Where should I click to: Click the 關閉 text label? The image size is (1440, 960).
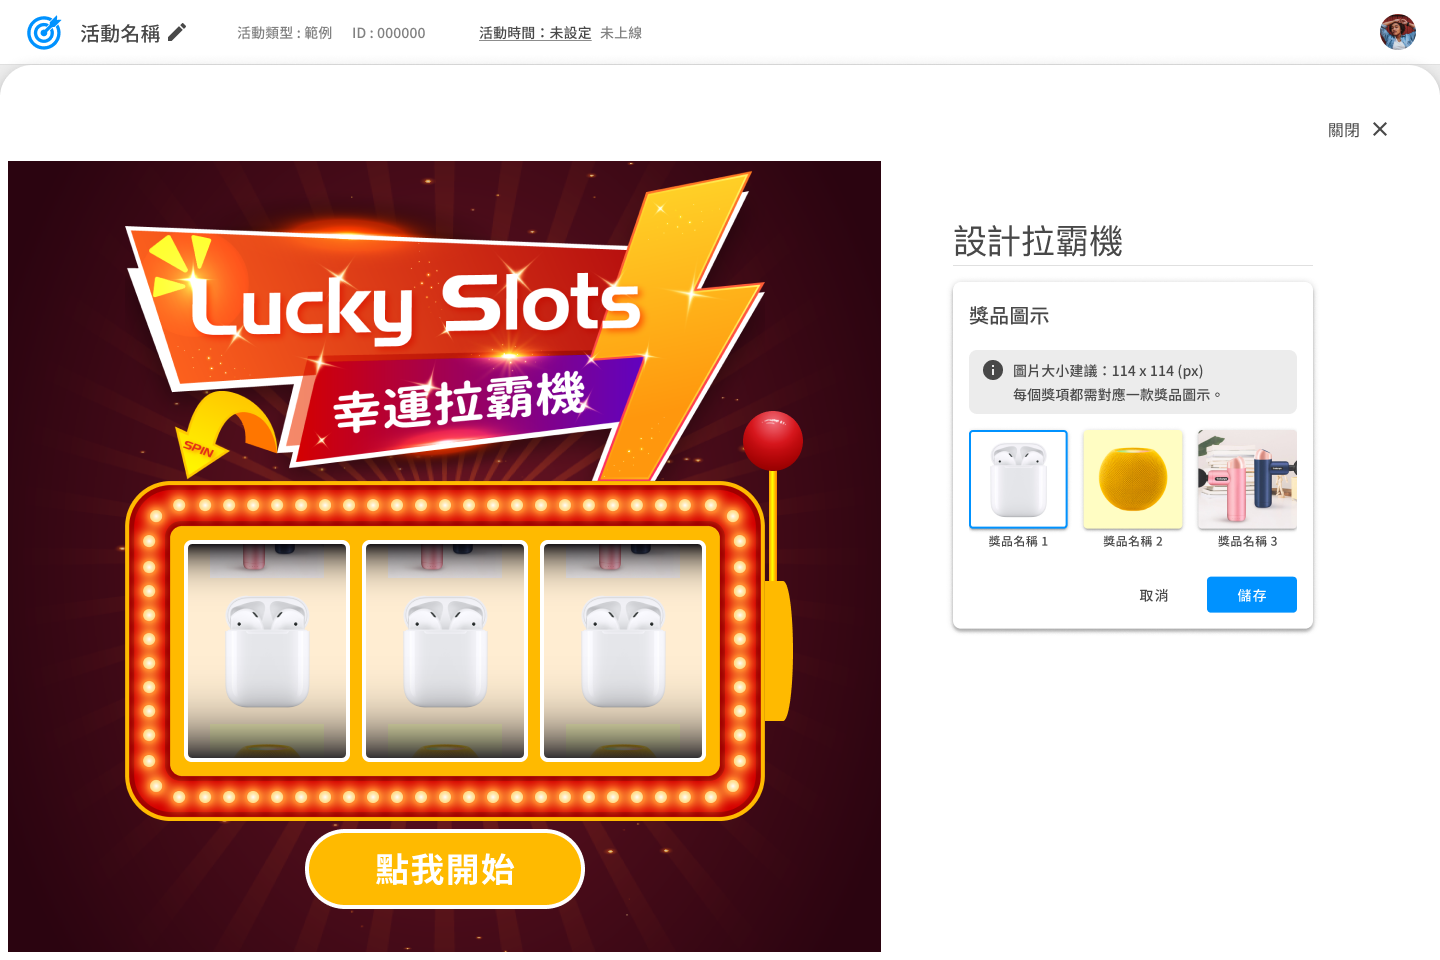(1343, 130)
